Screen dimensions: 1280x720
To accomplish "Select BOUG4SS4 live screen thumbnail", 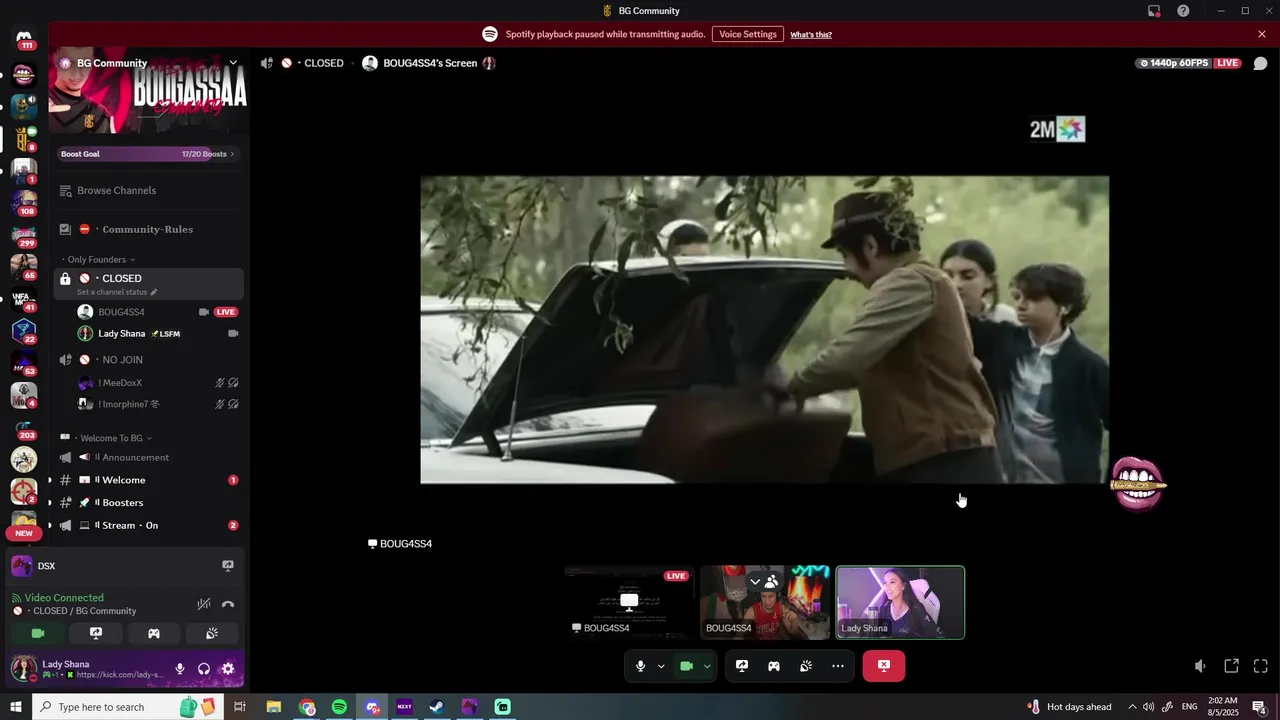I will point(629,602).
